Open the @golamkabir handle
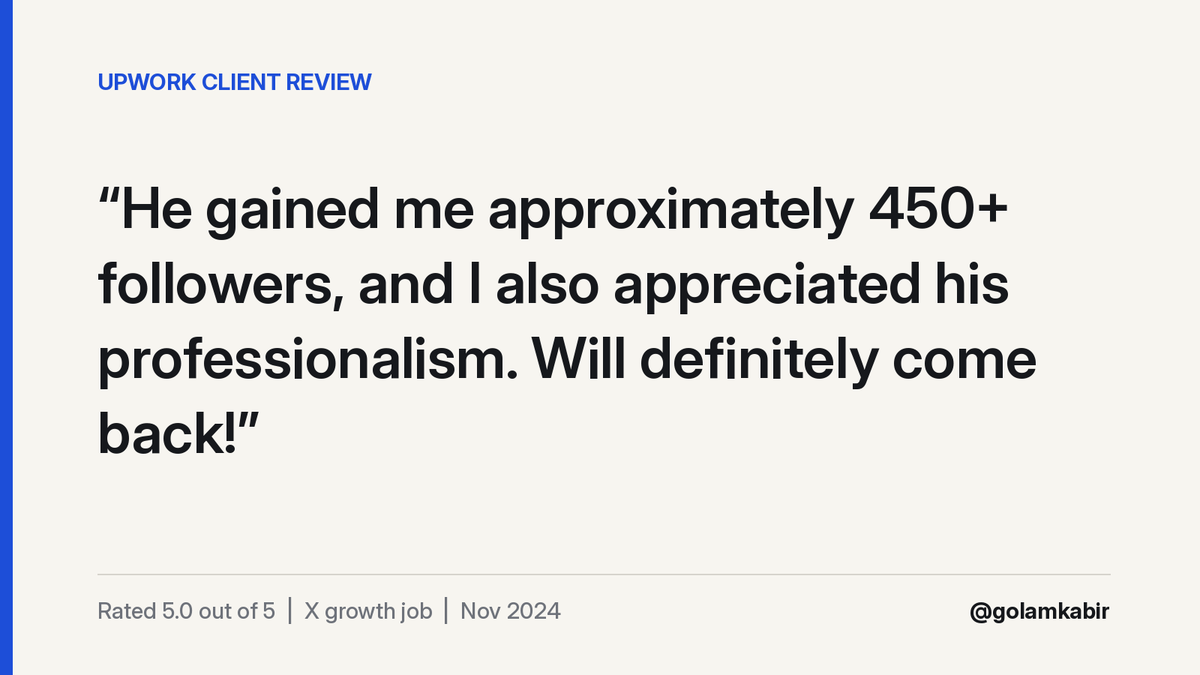 1040,612
